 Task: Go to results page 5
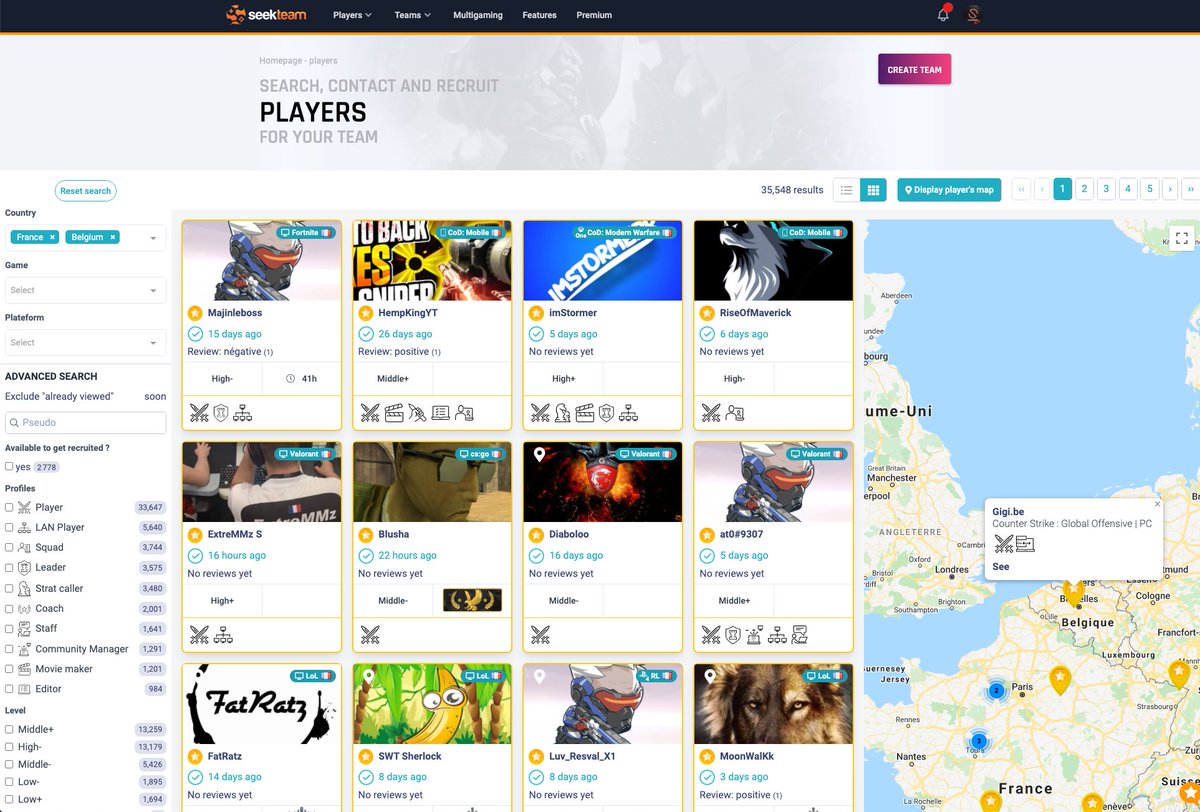[1149, 189]
